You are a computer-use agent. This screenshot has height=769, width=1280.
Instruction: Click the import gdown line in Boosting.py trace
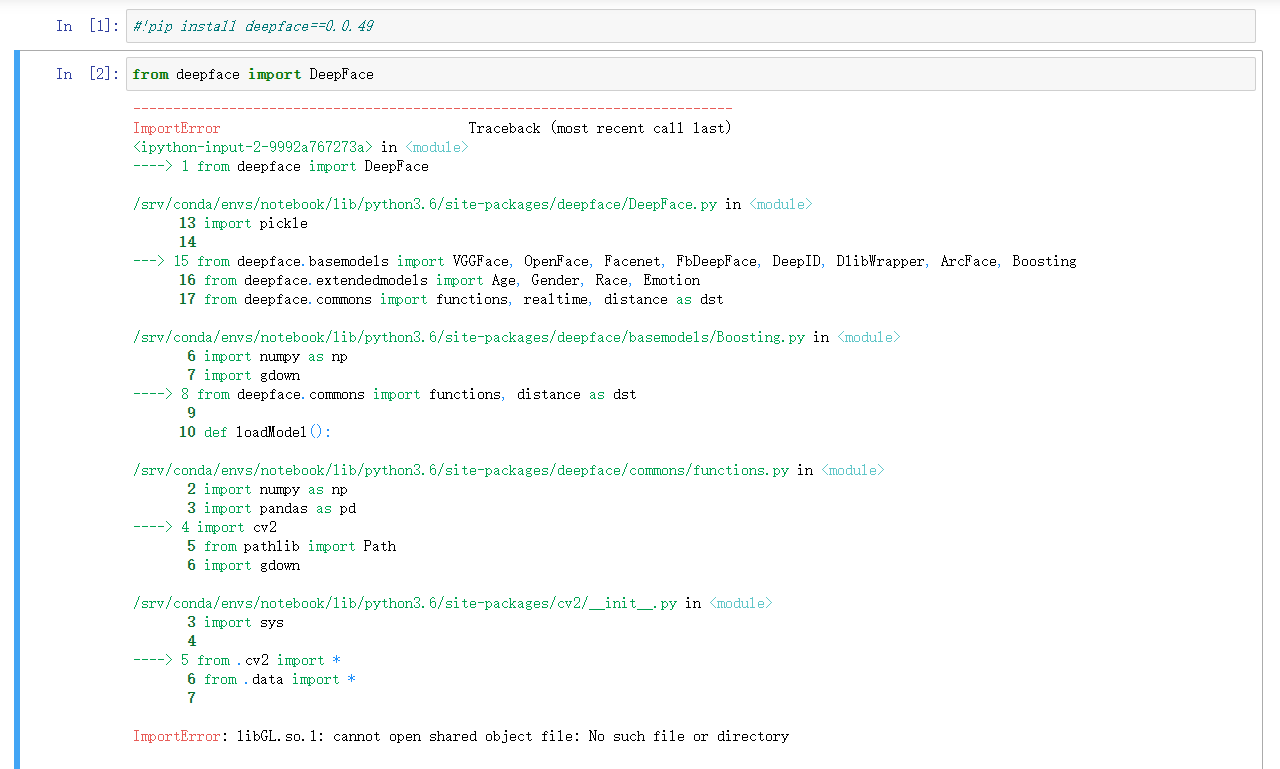(x=255, y=375)
